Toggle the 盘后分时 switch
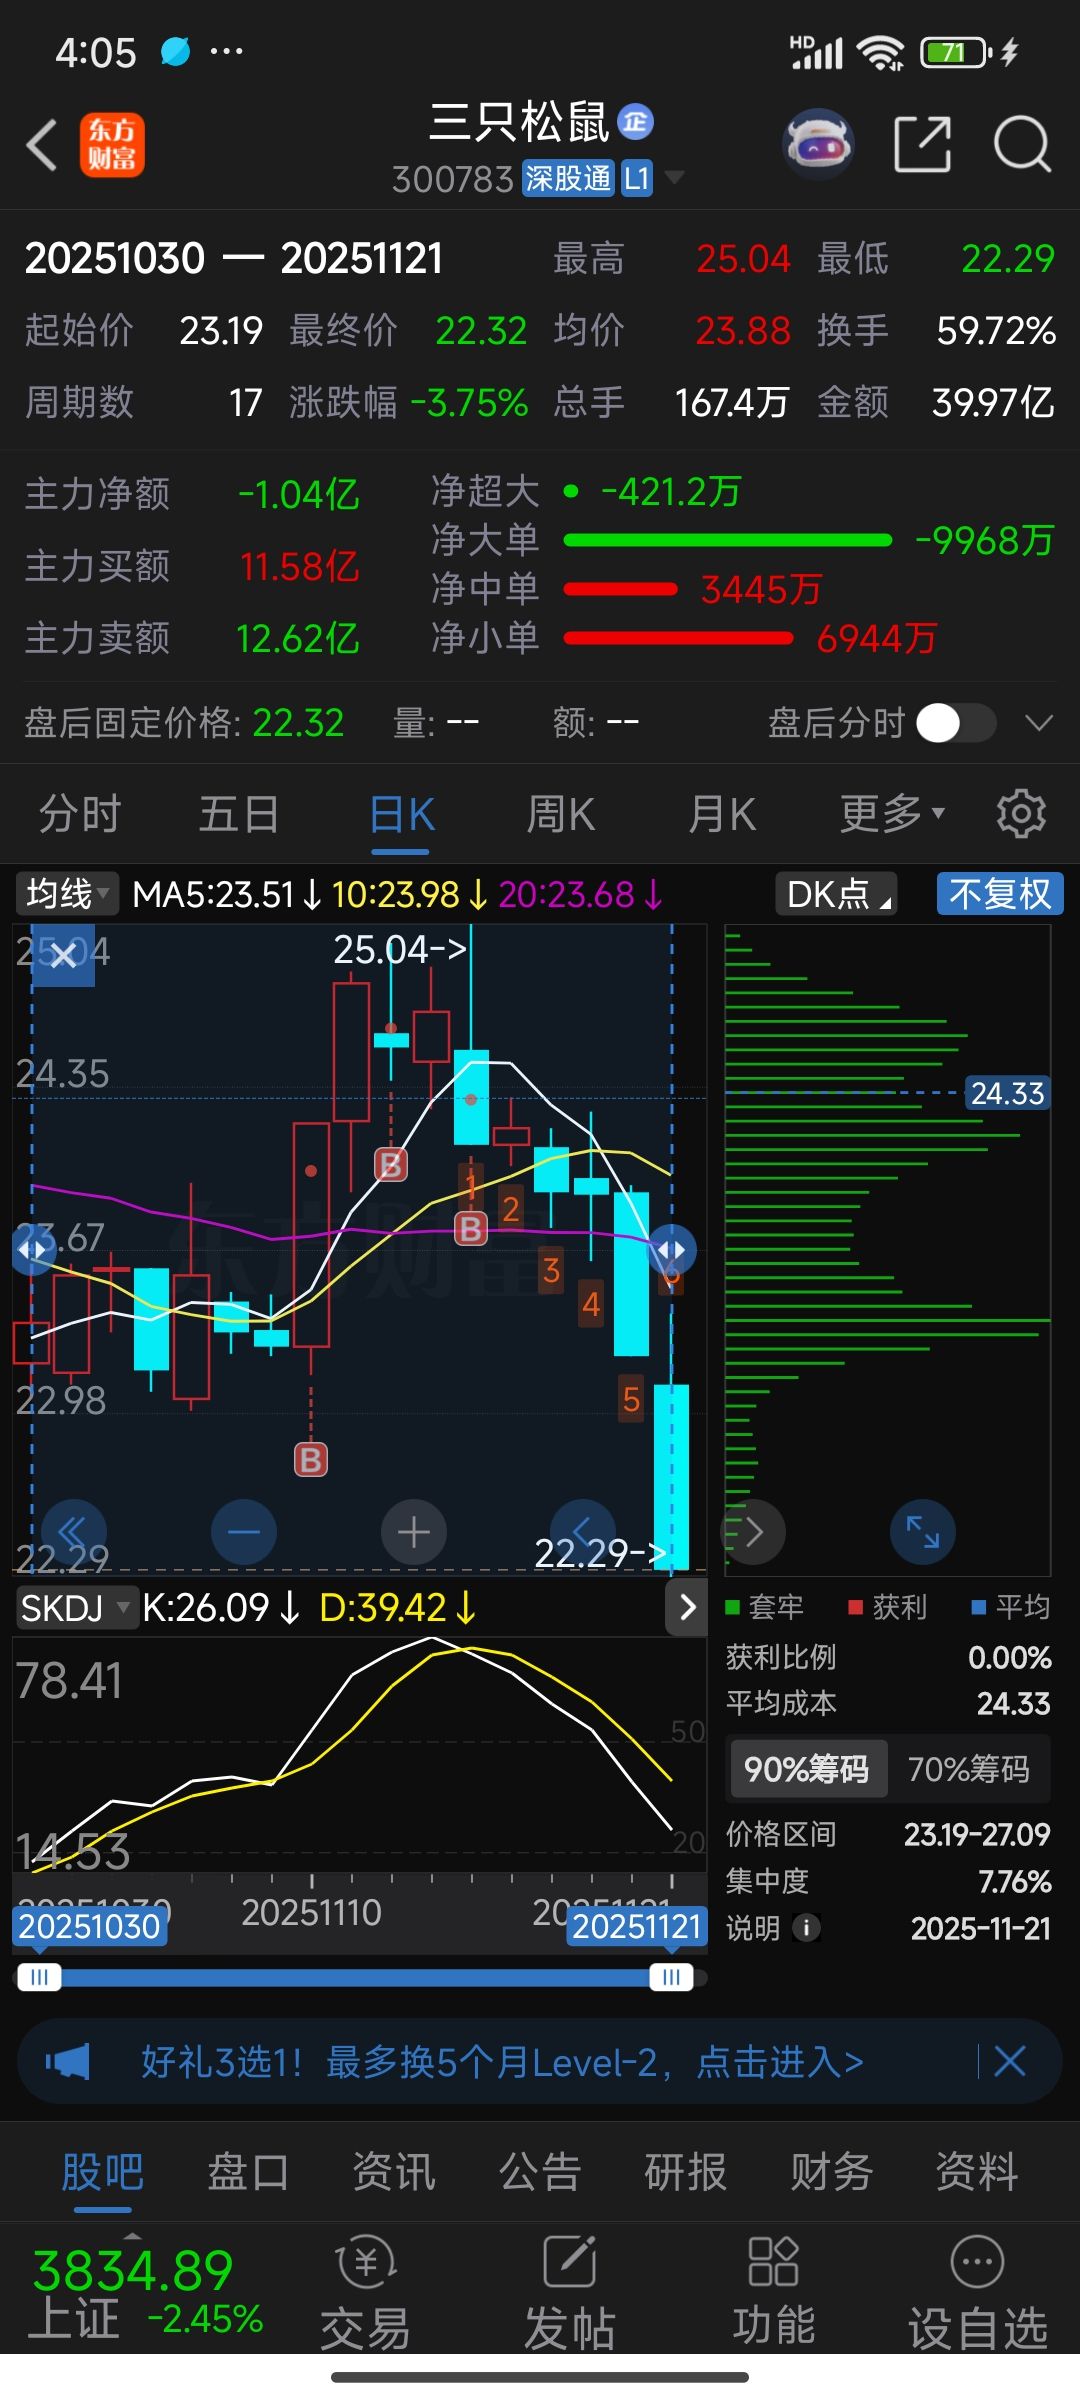 click(x=956, y=722)
